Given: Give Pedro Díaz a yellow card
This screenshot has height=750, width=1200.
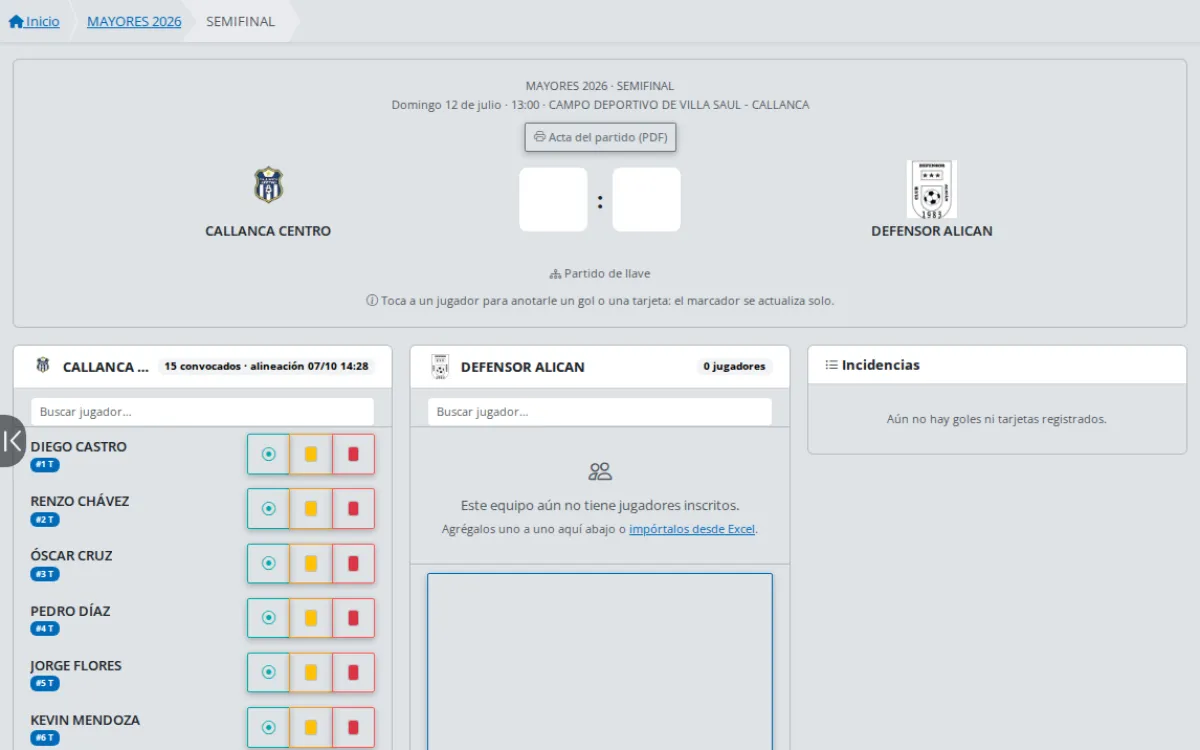Looking at the screenshot, I should (x=311, y=618).
